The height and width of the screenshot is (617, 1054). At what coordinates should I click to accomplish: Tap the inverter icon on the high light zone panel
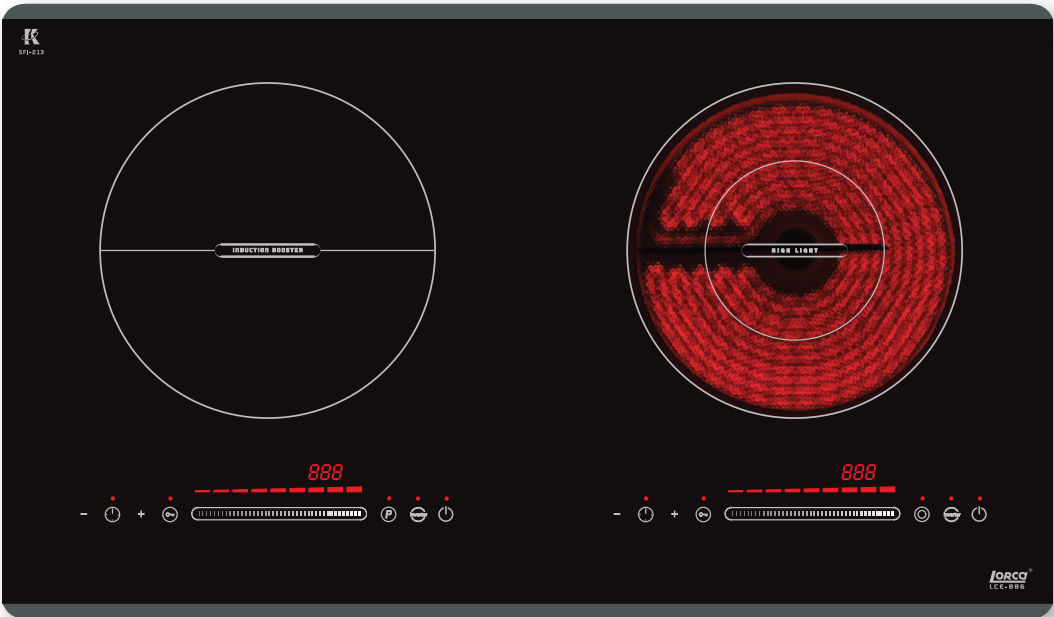951,514
